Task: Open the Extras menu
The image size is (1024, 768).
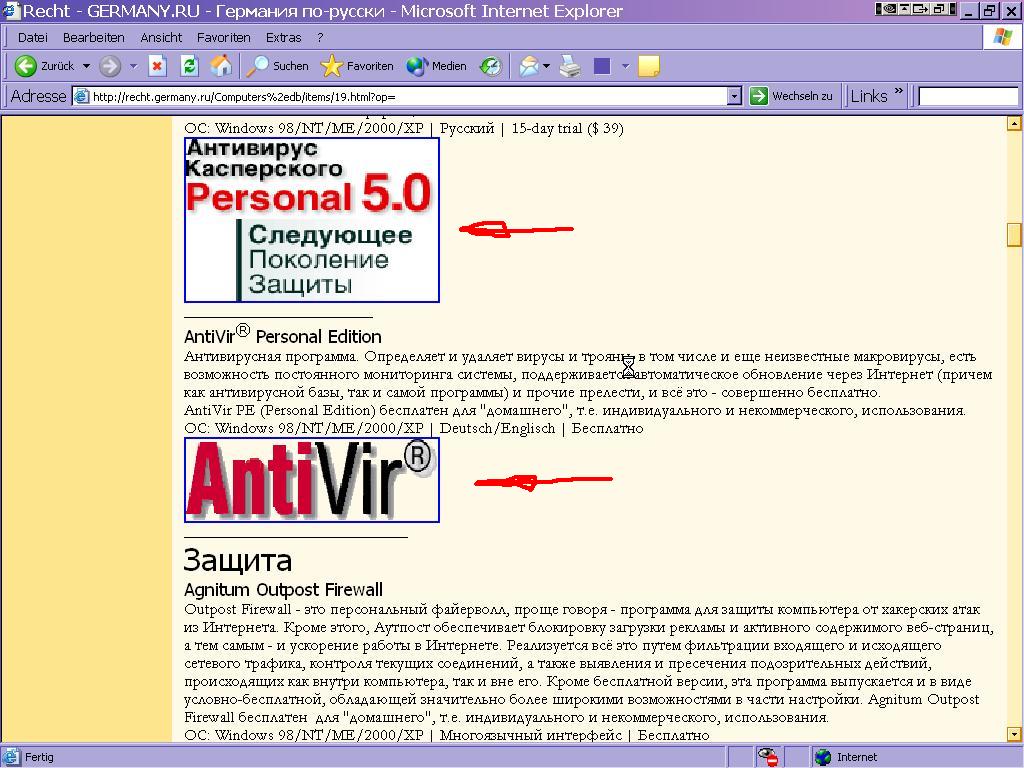Action: tap(283, 37)
